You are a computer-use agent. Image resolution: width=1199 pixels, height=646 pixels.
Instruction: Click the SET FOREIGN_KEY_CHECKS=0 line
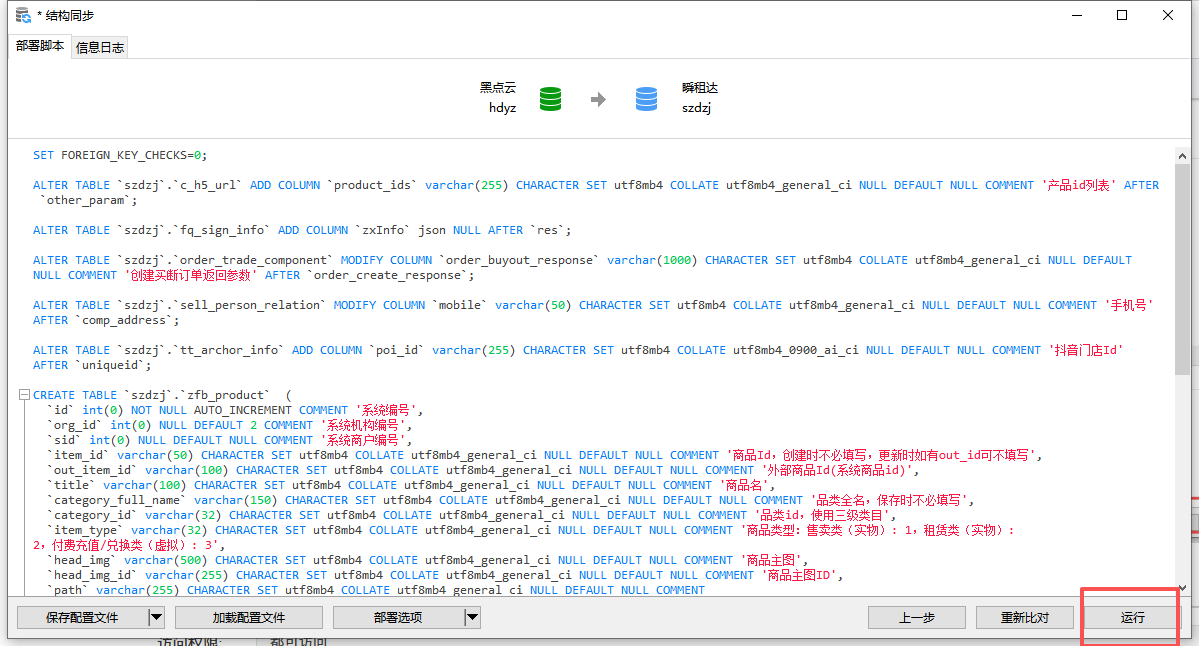[120, 156]
